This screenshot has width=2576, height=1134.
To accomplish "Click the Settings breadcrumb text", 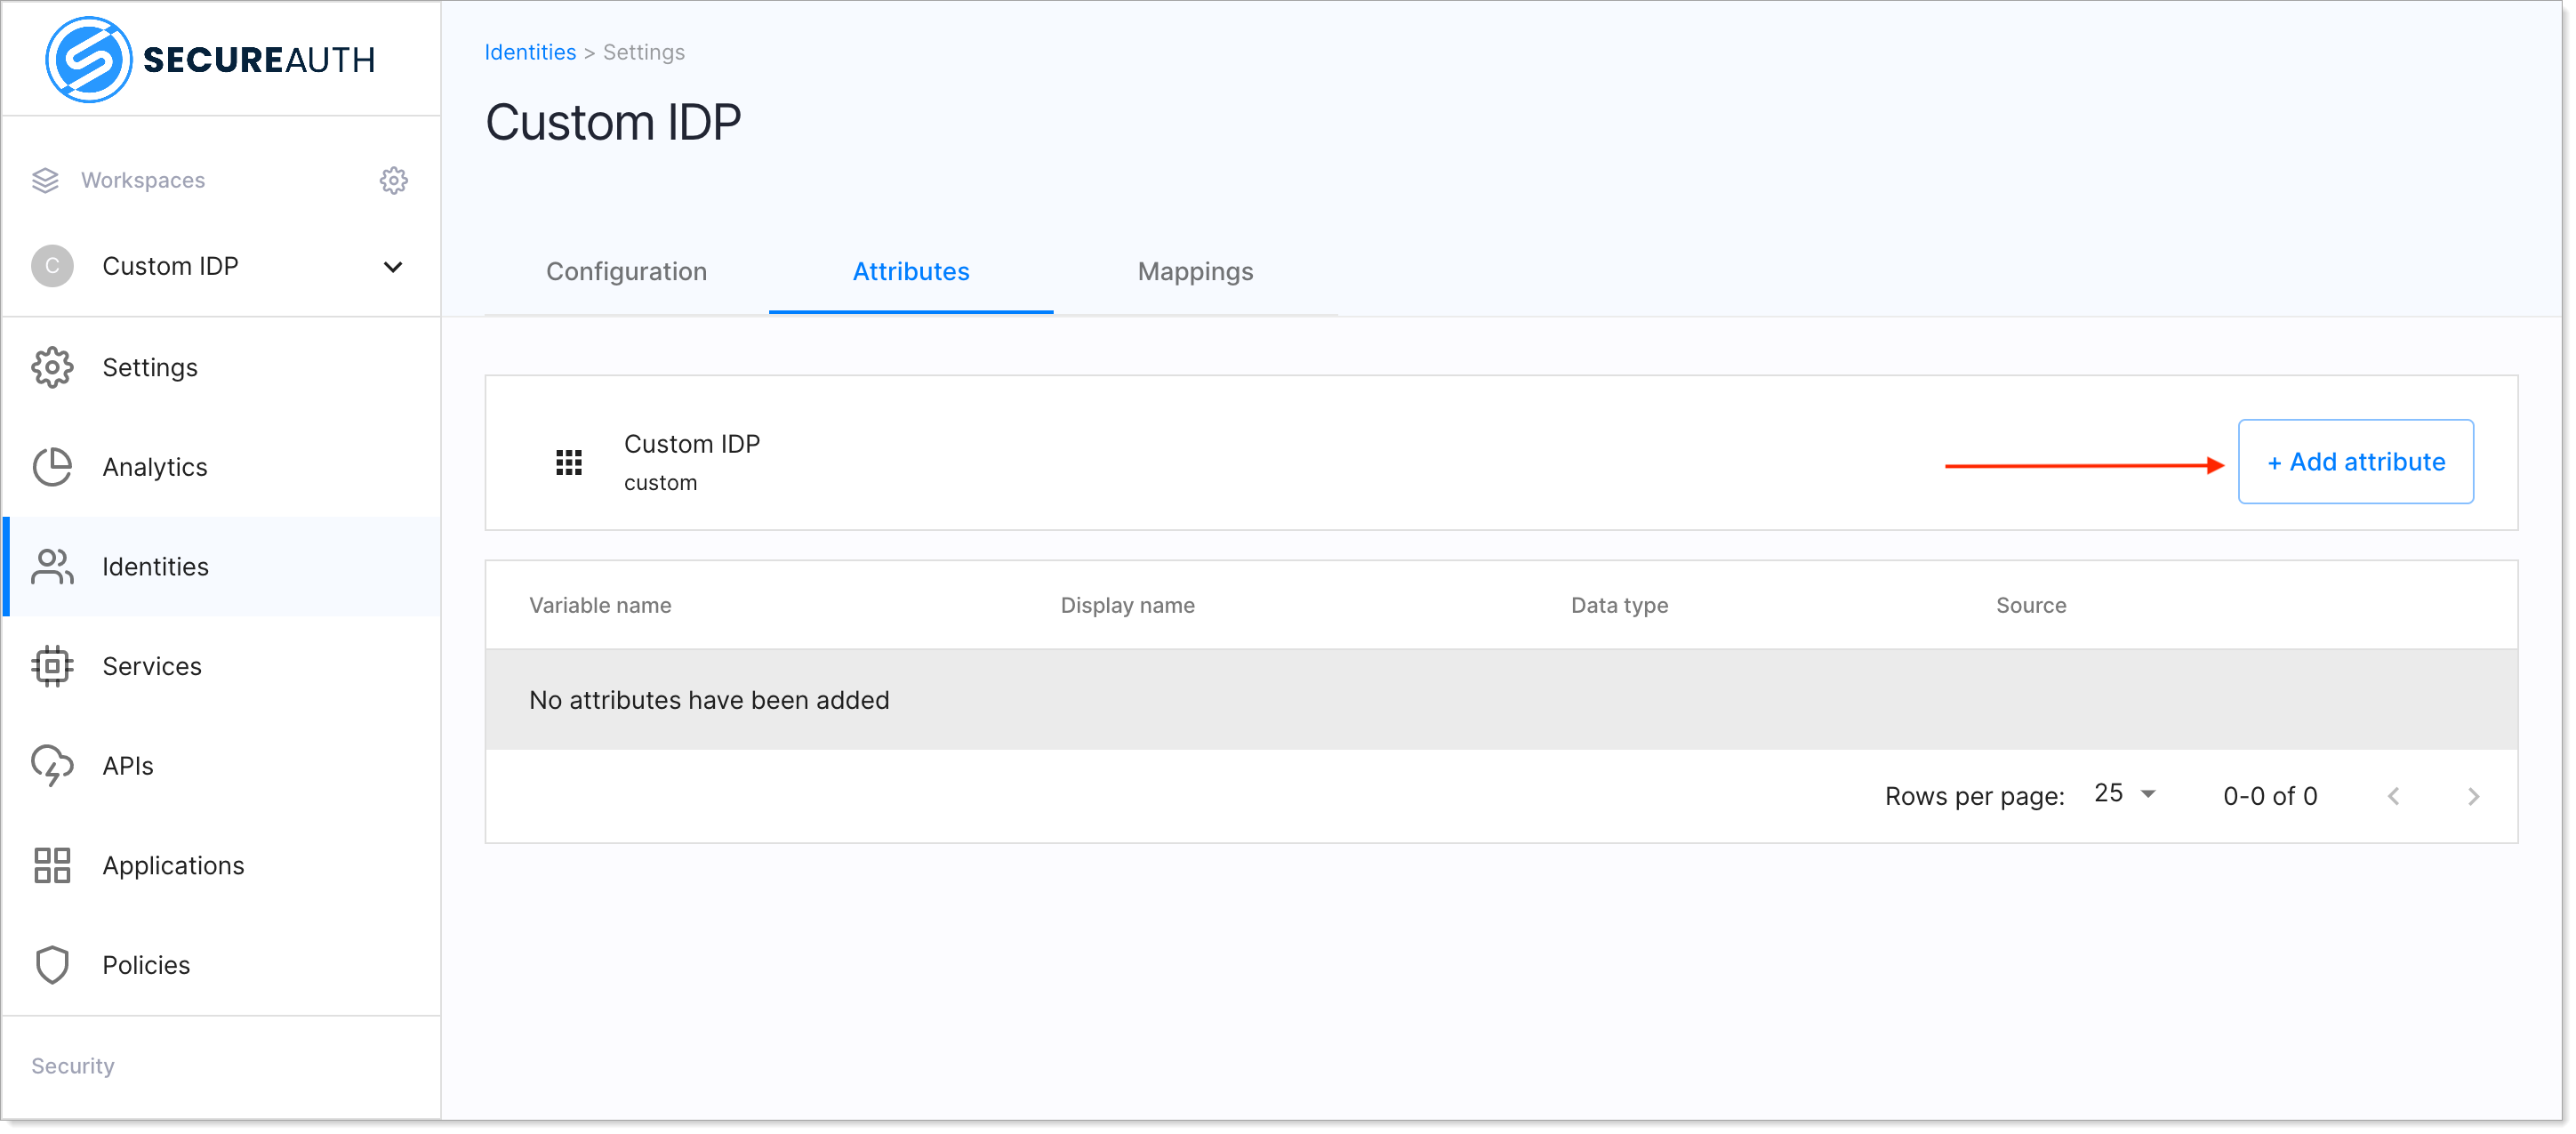I will [644, 52].
